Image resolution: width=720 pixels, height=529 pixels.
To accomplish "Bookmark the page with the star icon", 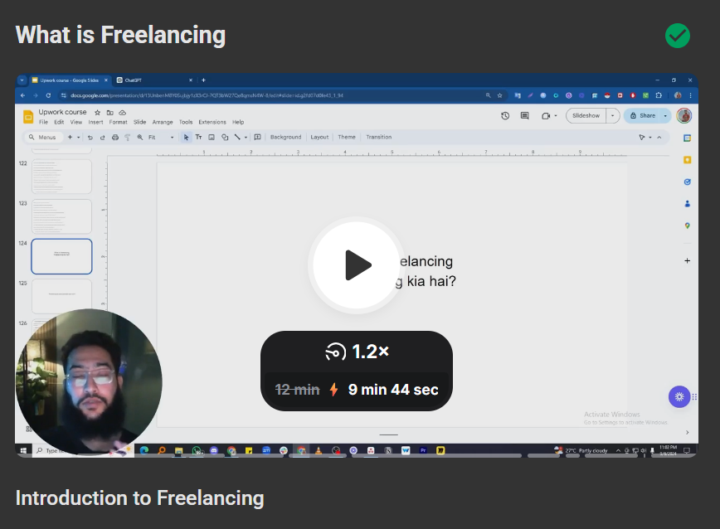I will point(500,95).
